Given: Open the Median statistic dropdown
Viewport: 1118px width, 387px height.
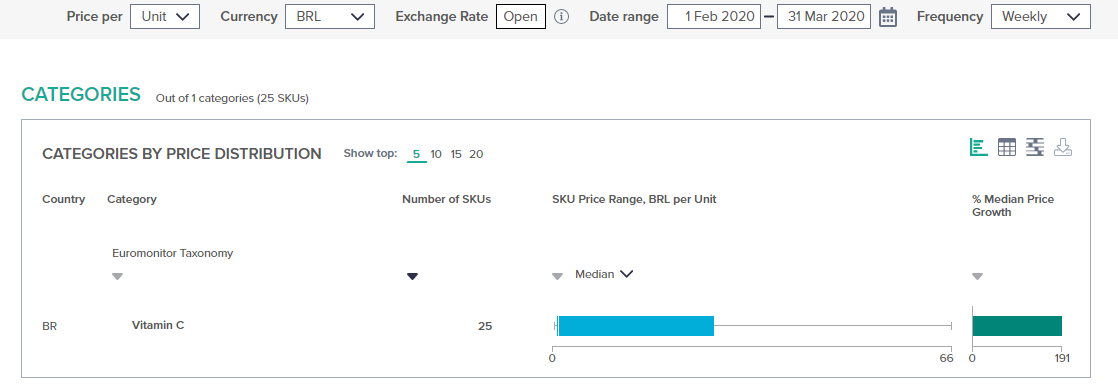Looking at the screenshot, I should tap(604, 274).
